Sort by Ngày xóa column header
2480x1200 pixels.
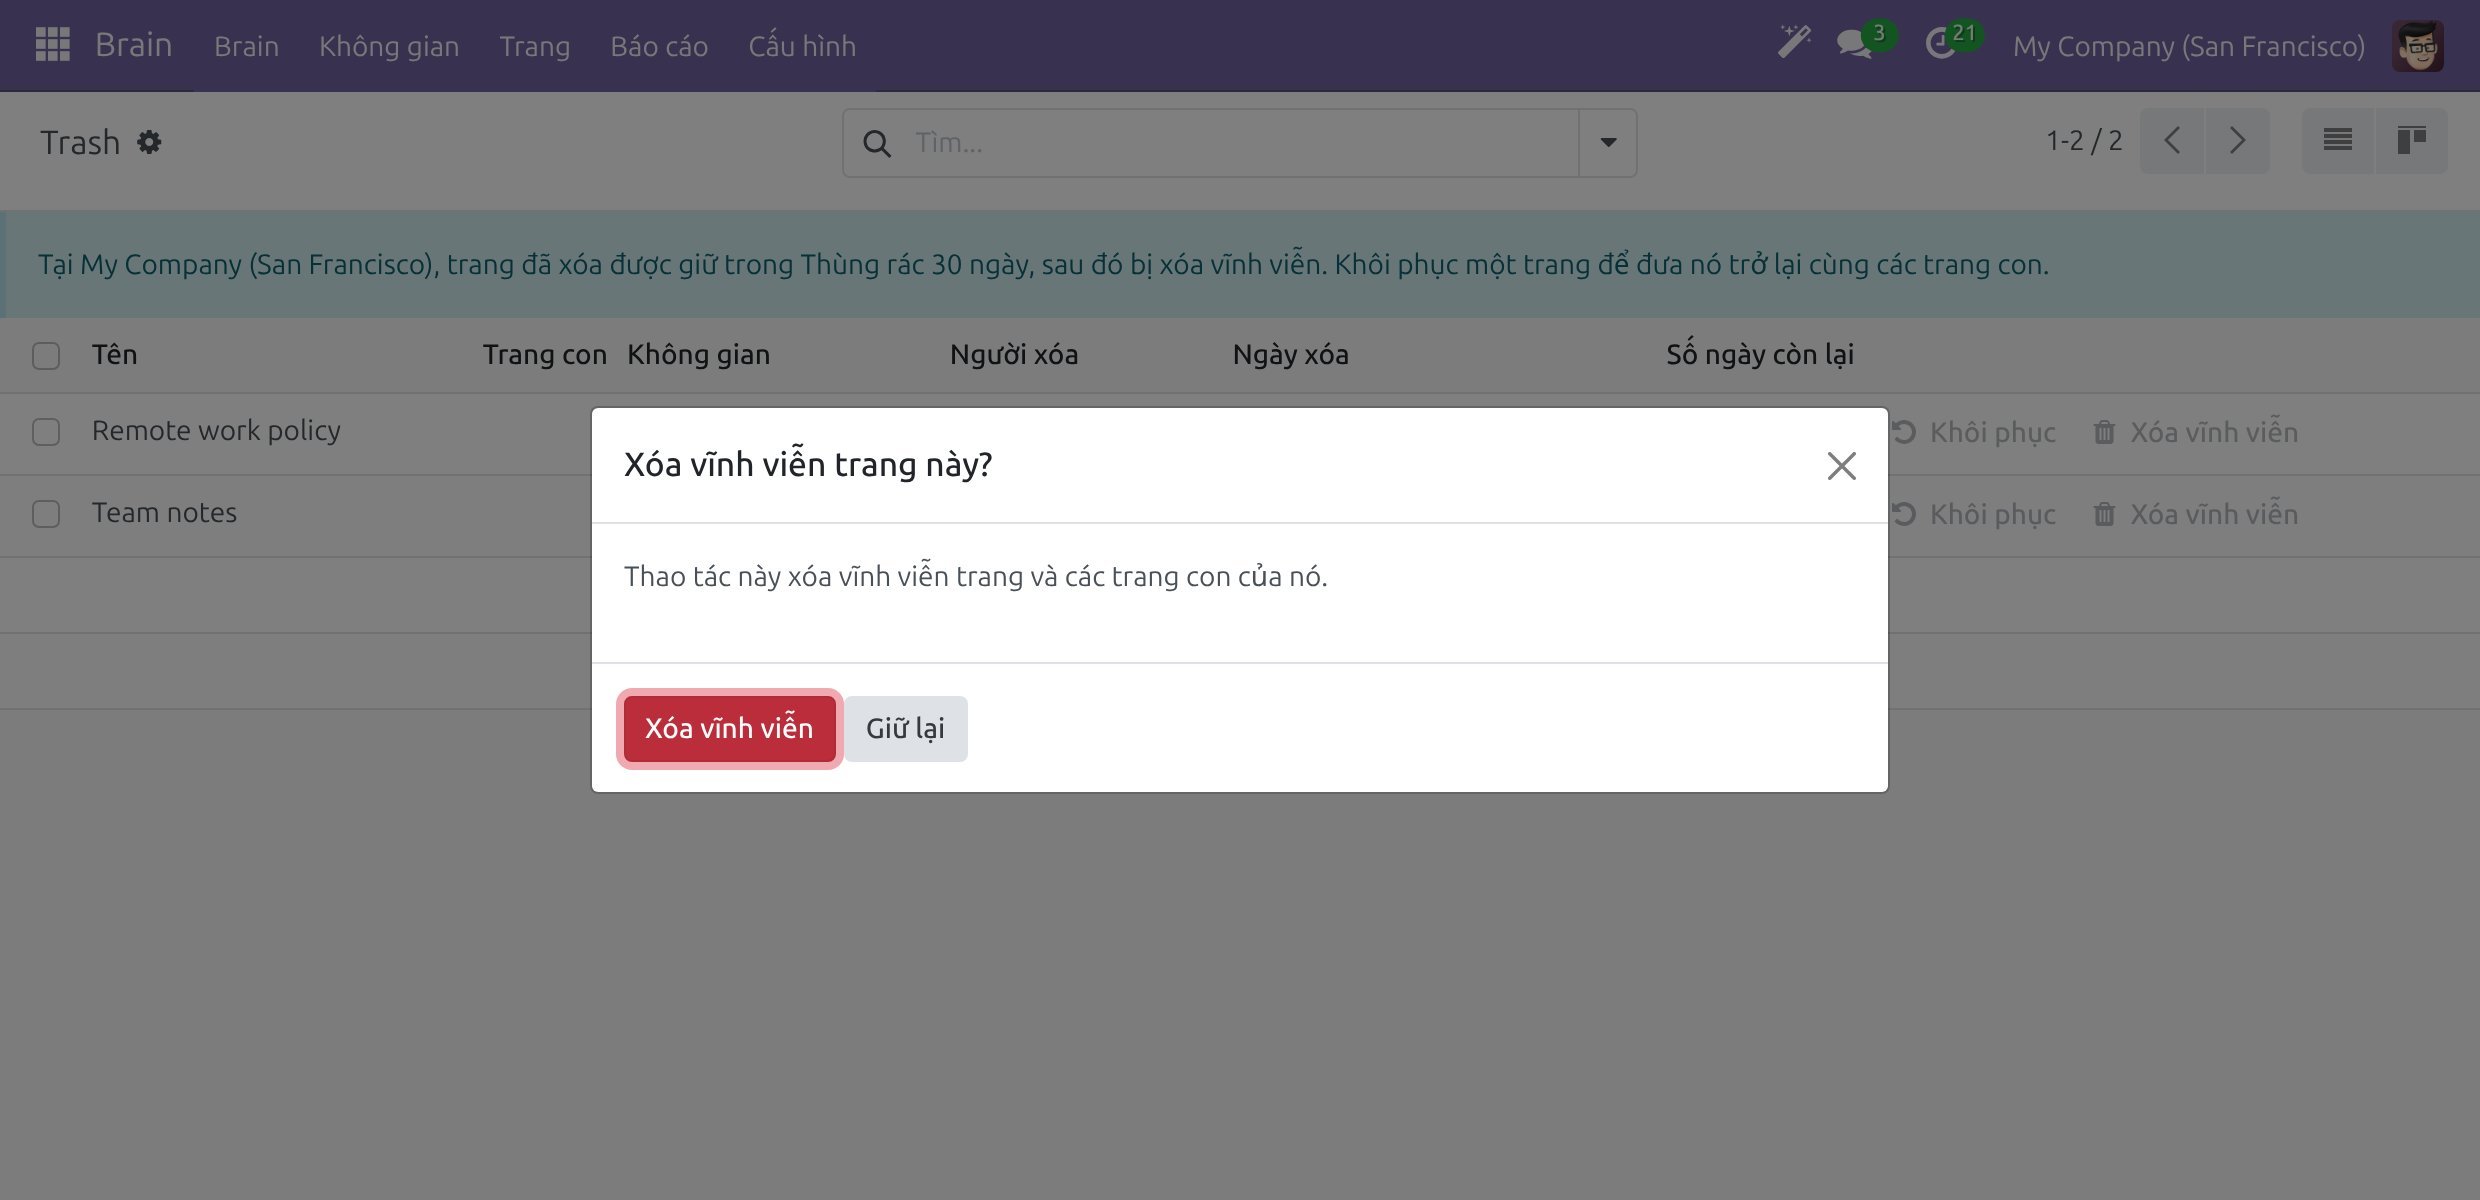[x=1290, y=354]
